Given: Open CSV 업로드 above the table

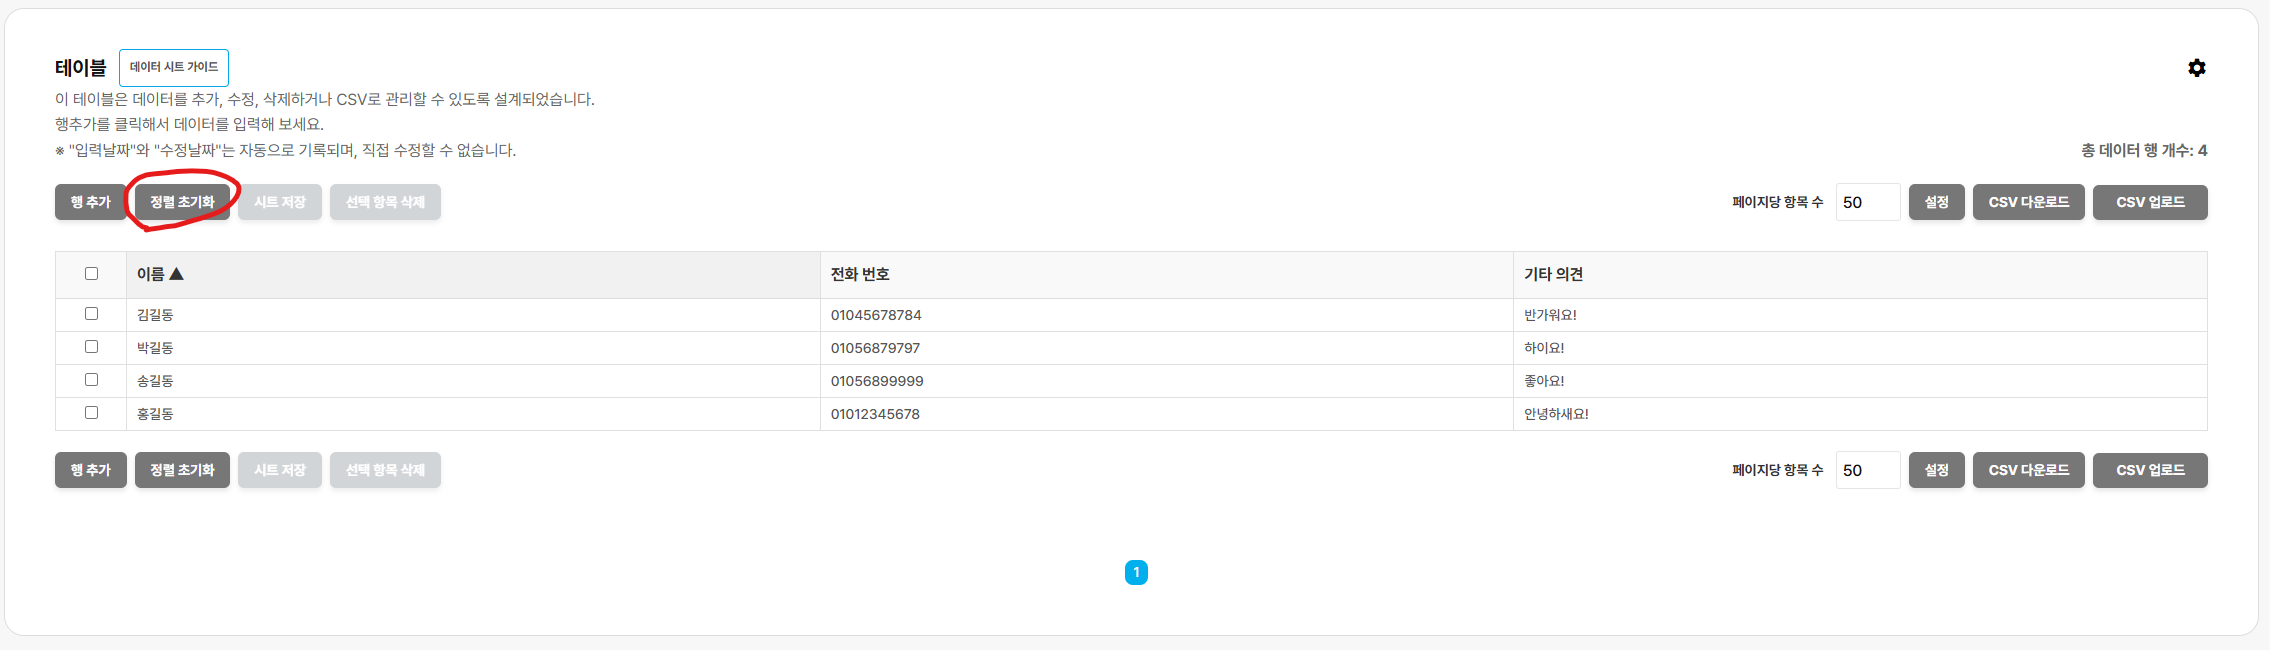Looking at the screenshot, I should click(x=2150, y=202).
